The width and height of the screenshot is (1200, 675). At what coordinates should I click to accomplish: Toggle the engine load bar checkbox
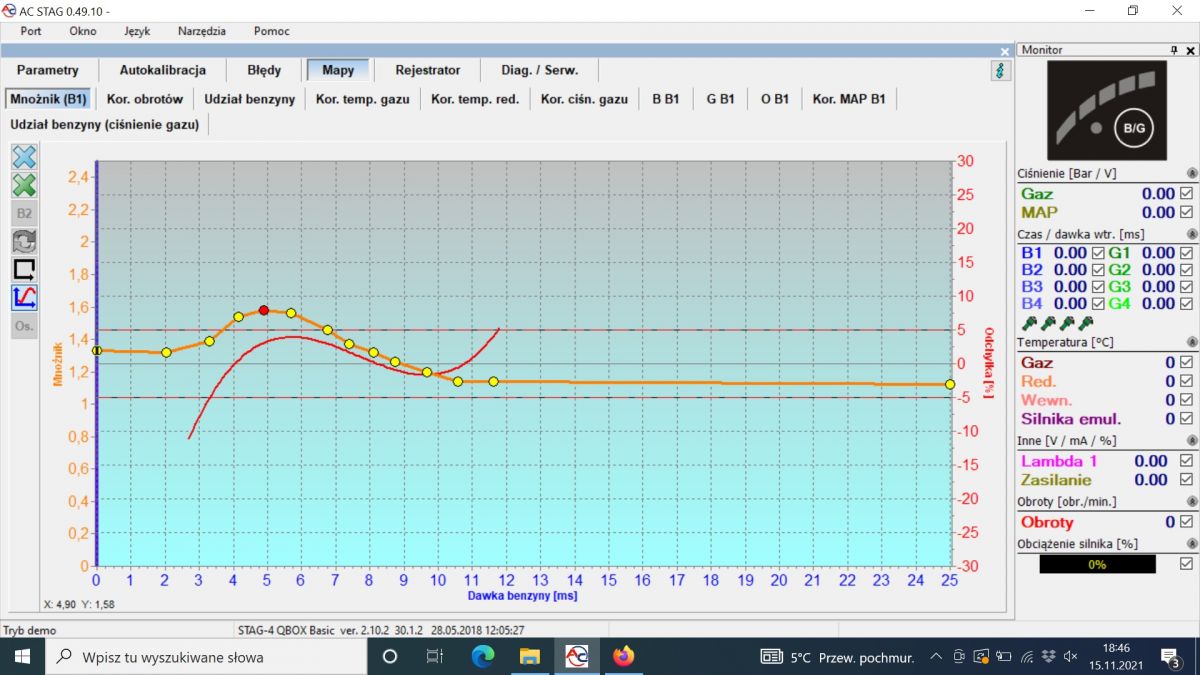(1186, 564)
